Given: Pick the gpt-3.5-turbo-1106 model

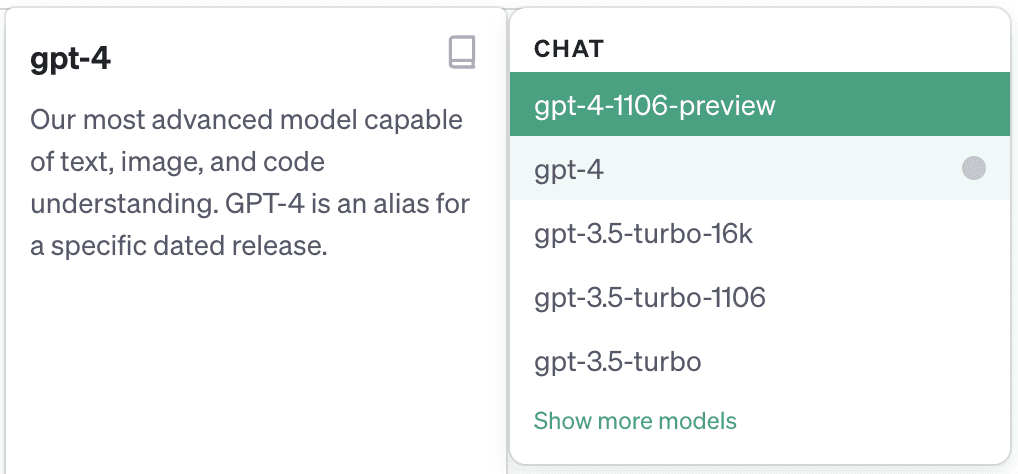Looking at the screenshot, I should tap(650, 297).
